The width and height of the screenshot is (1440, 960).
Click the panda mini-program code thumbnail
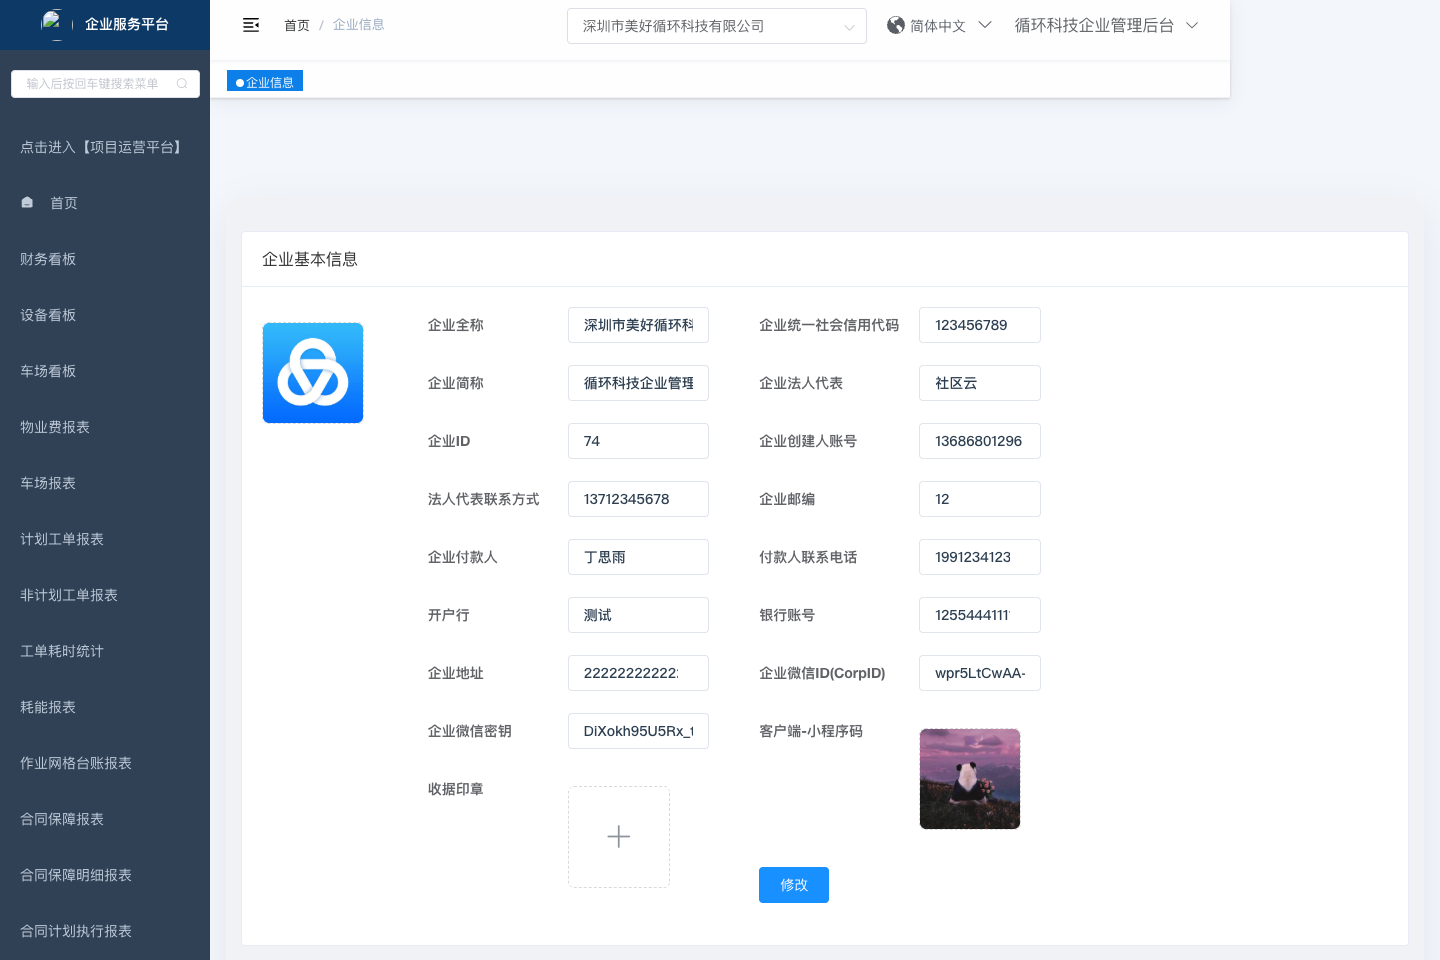click(x=969, y=779)
